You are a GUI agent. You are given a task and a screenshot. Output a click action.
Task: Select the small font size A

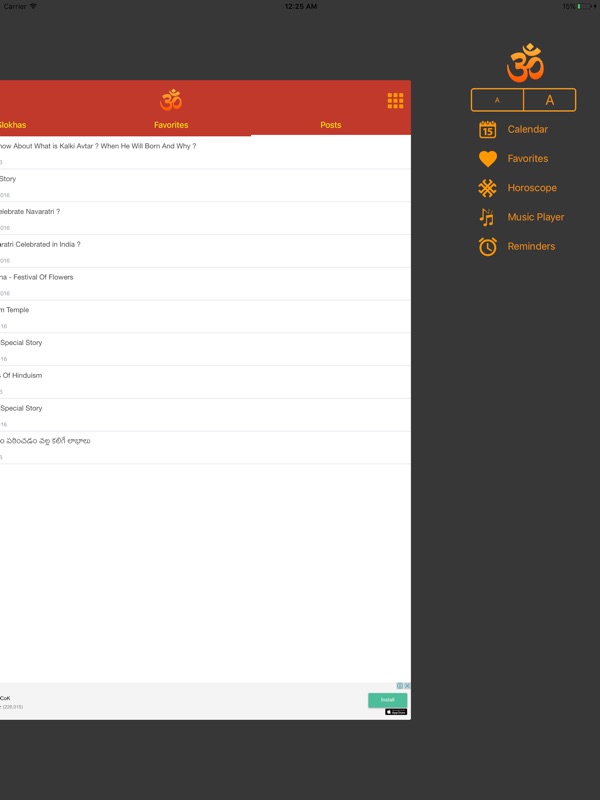(x=497, y=100)
